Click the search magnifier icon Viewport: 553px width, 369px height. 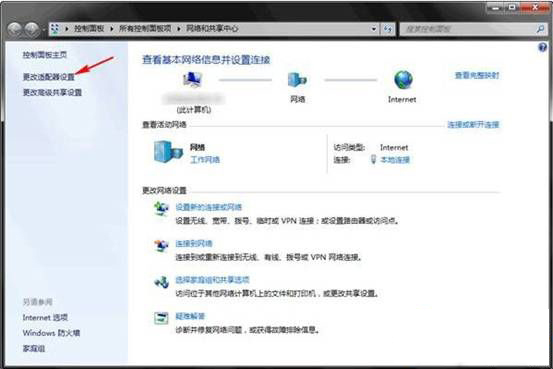[x=540, y=29]
